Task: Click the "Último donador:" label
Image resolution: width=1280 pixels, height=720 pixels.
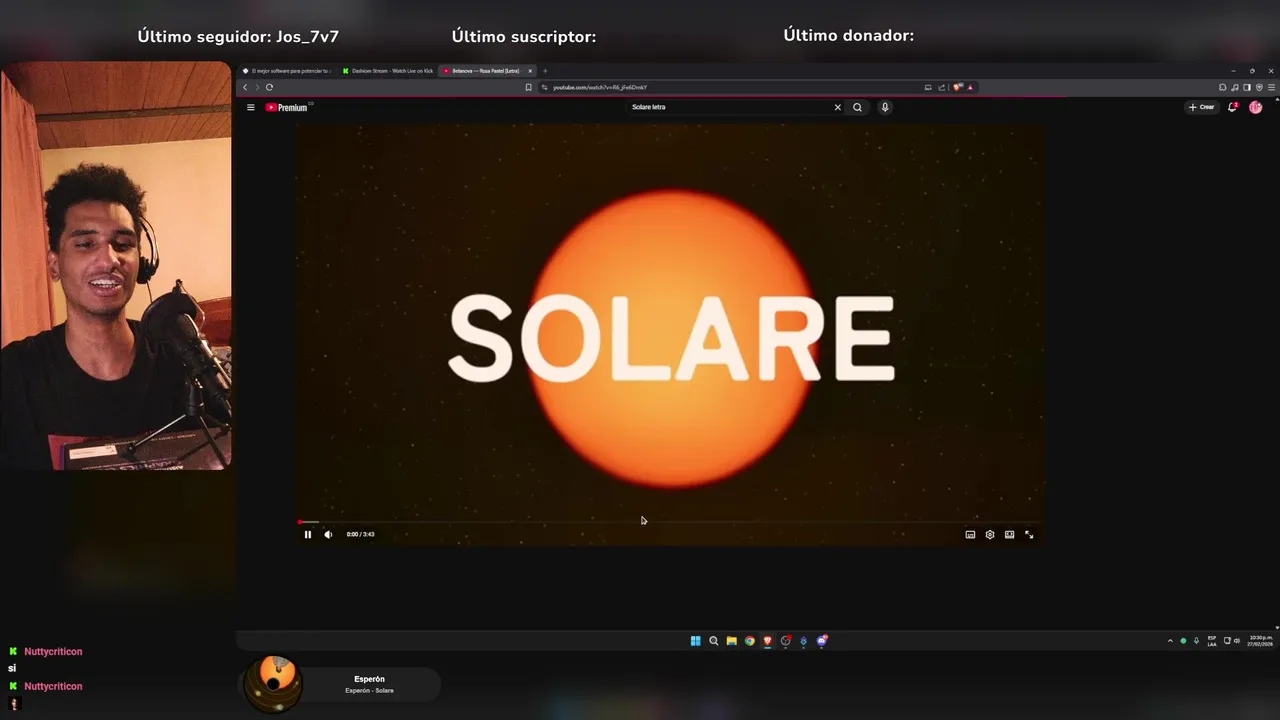Action: 849,35
